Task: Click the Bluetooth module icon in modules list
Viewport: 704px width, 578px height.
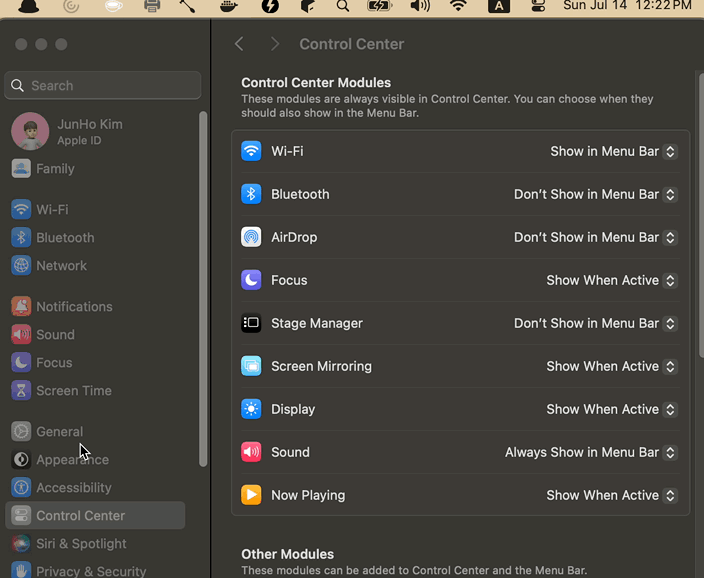Action: (251, 194)
